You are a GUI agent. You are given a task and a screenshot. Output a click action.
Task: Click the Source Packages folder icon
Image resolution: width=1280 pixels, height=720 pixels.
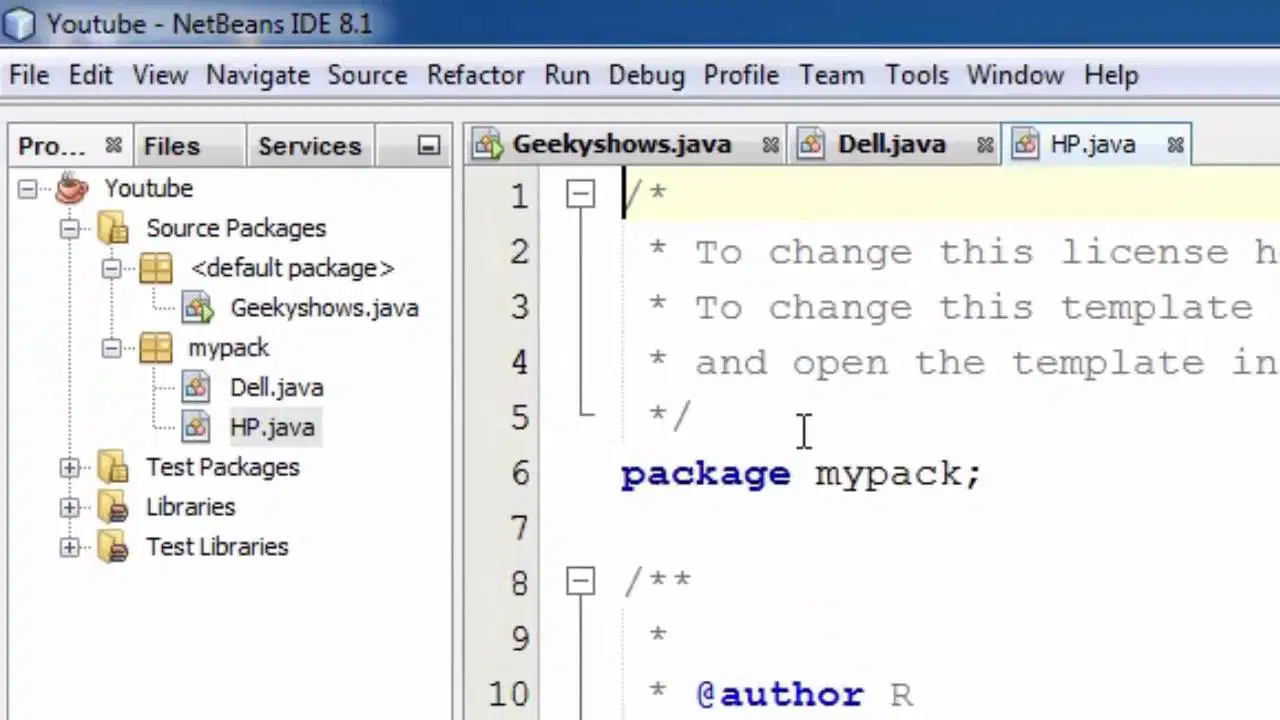[x=113, y=228]
